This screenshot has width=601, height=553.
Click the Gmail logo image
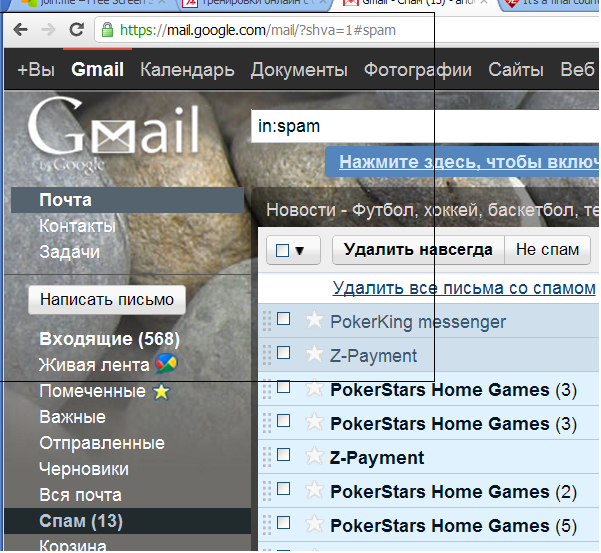(113, 134)
